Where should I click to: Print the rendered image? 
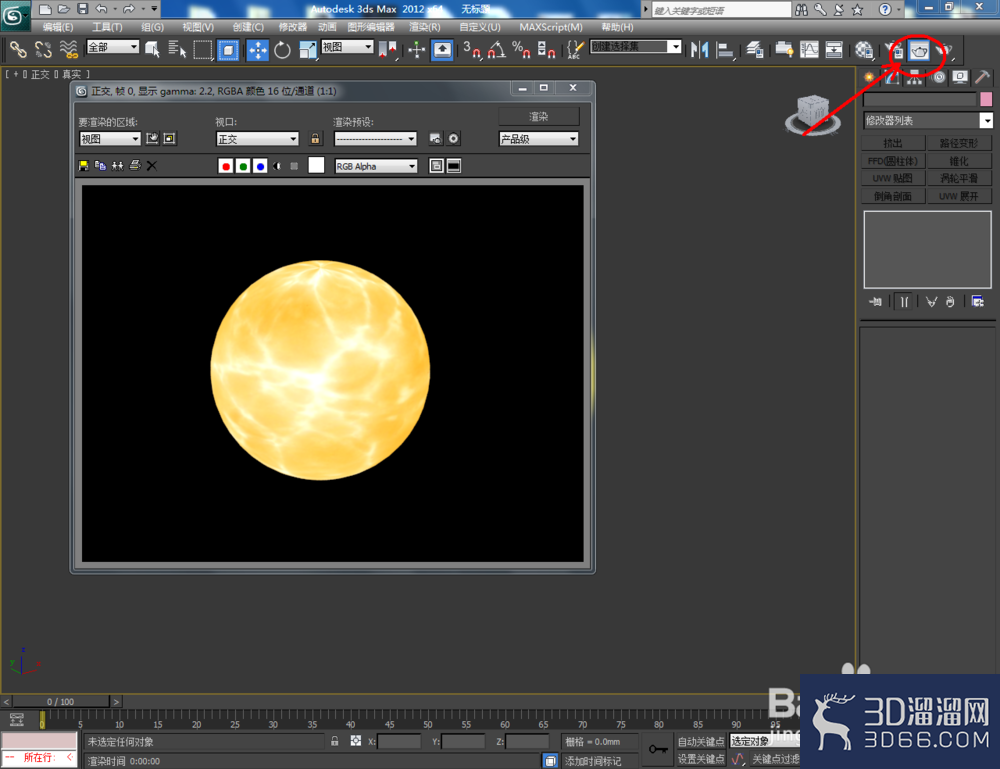click(x=135, y=166)
